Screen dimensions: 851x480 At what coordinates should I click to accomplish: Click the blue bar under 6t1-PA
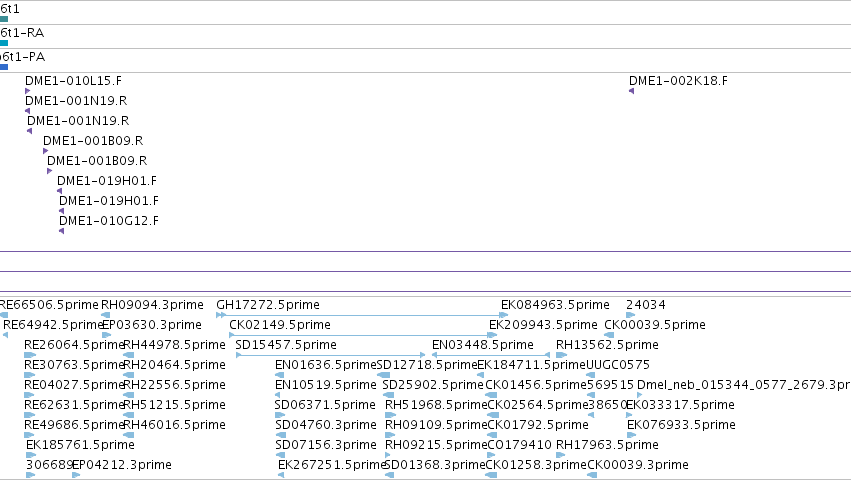tap(4, 67)
